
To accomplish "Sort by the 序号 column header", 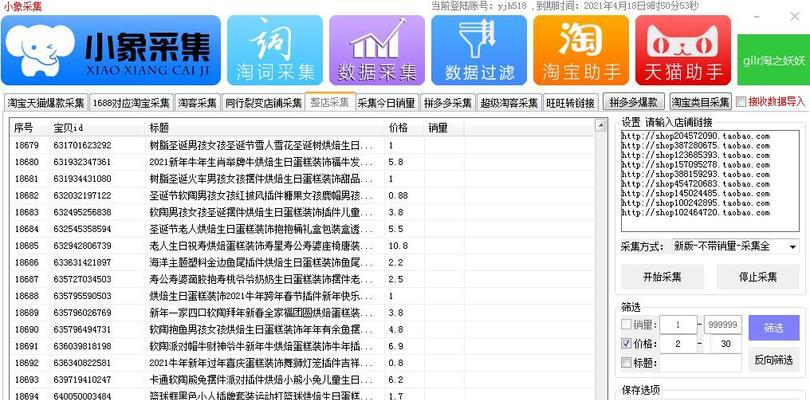I will (29, 128).
